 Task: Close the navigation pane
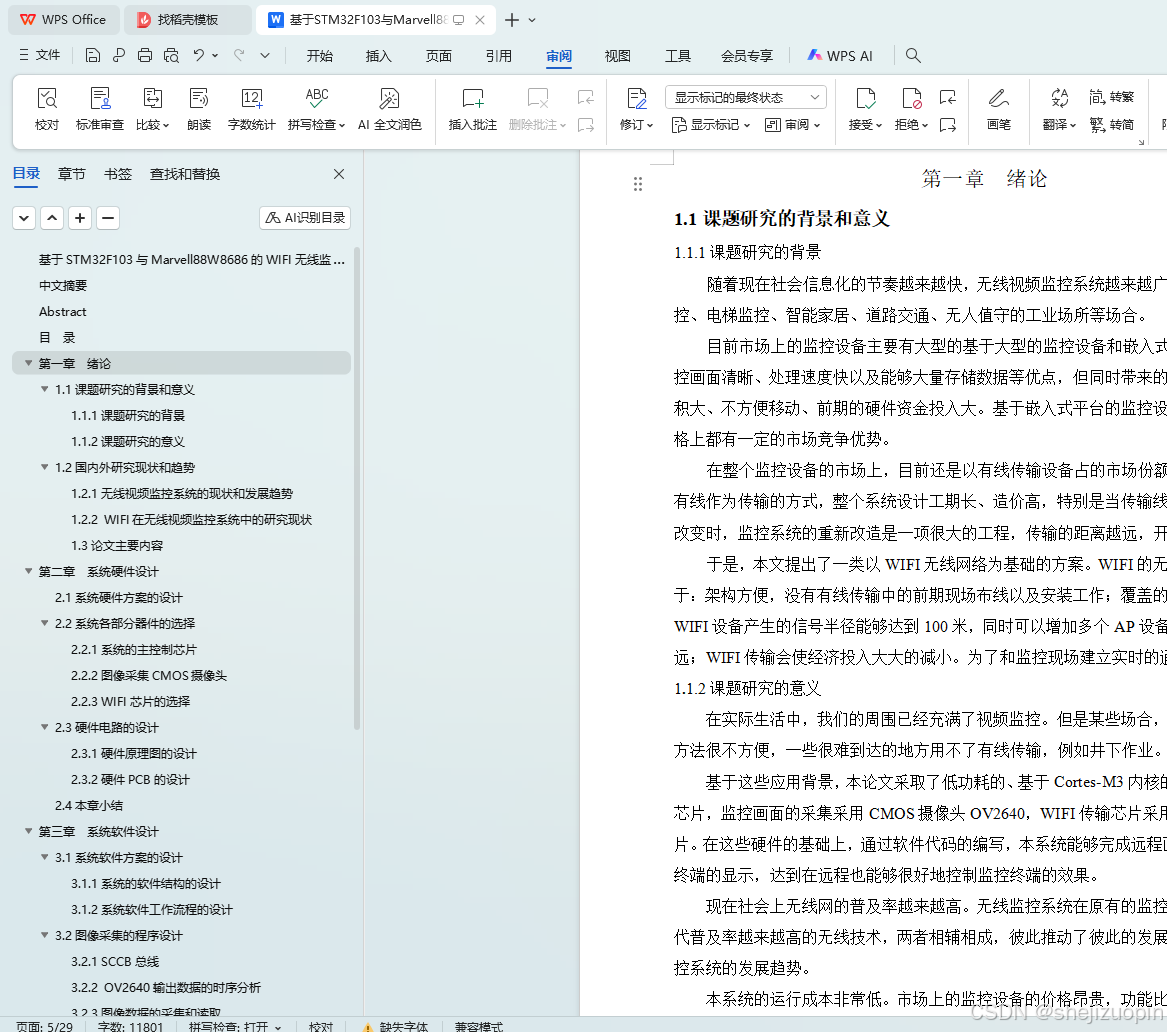339,174
